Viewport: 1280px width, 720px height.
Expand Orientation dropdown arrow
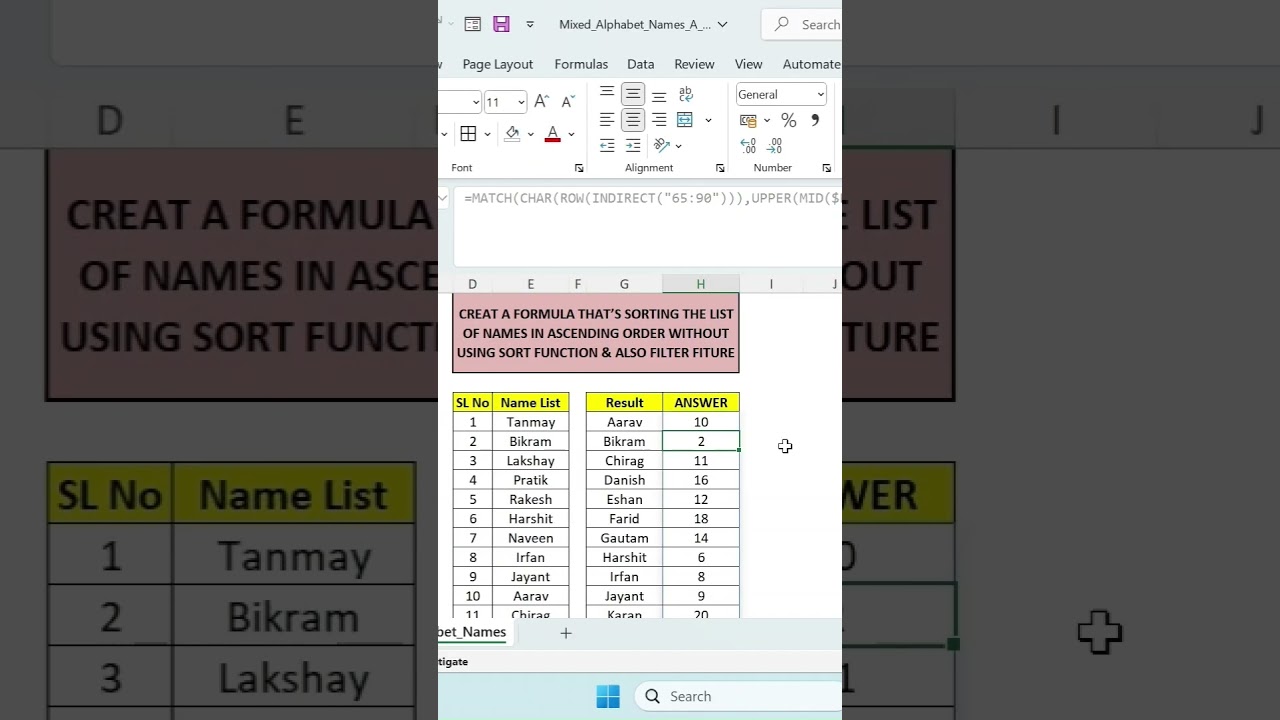click(x=678, y=146)
